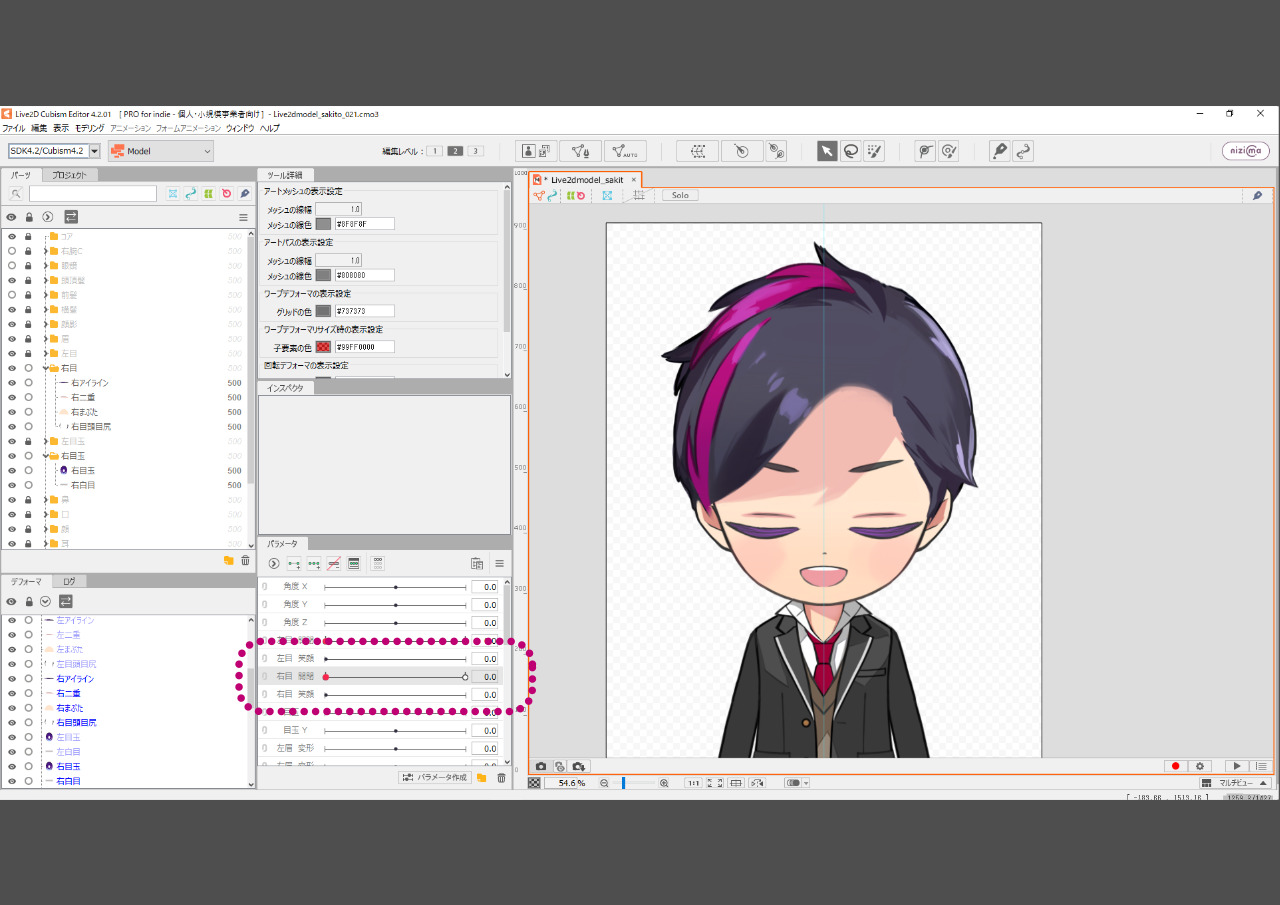1280x905 pixels.
Task: Create new parameter group folder
Action: point(481,778)
